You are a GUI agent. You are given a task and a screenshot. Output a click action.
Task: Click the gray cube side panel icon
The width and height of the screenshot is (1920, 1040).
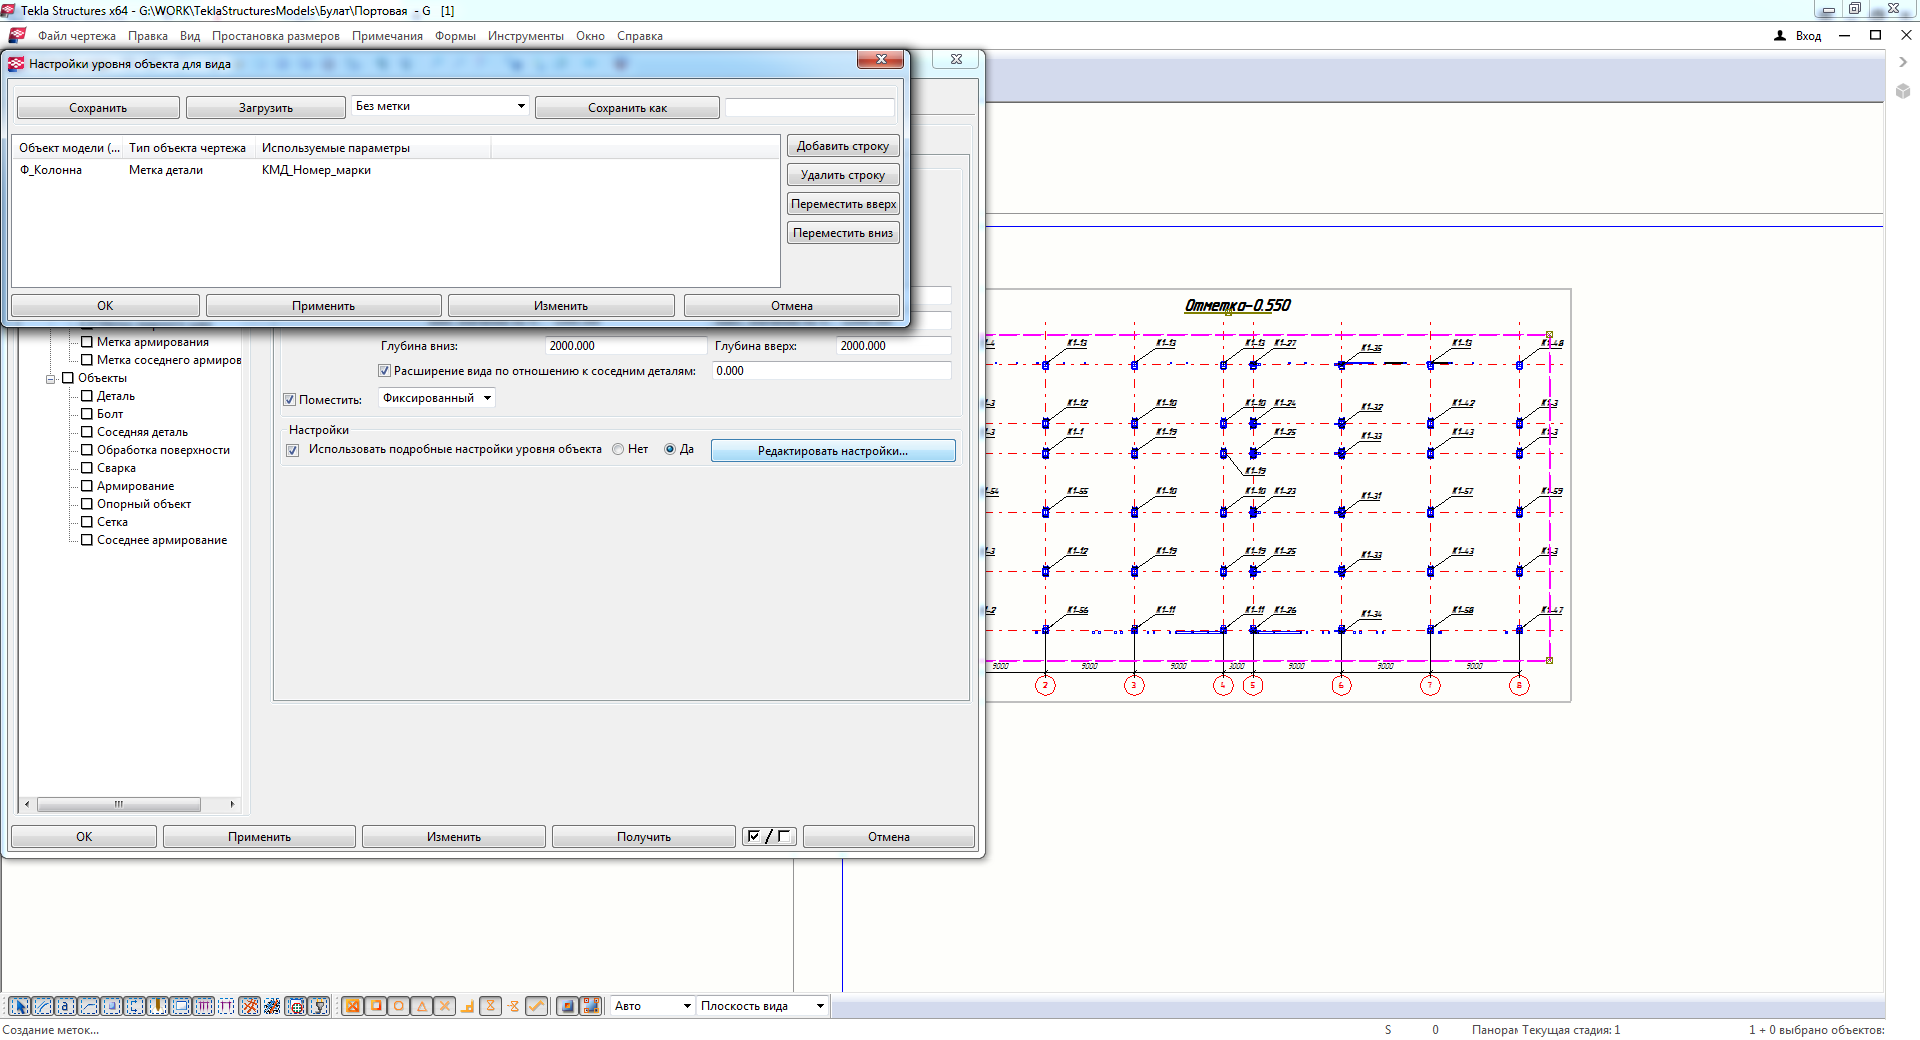tap(1902, 91)
